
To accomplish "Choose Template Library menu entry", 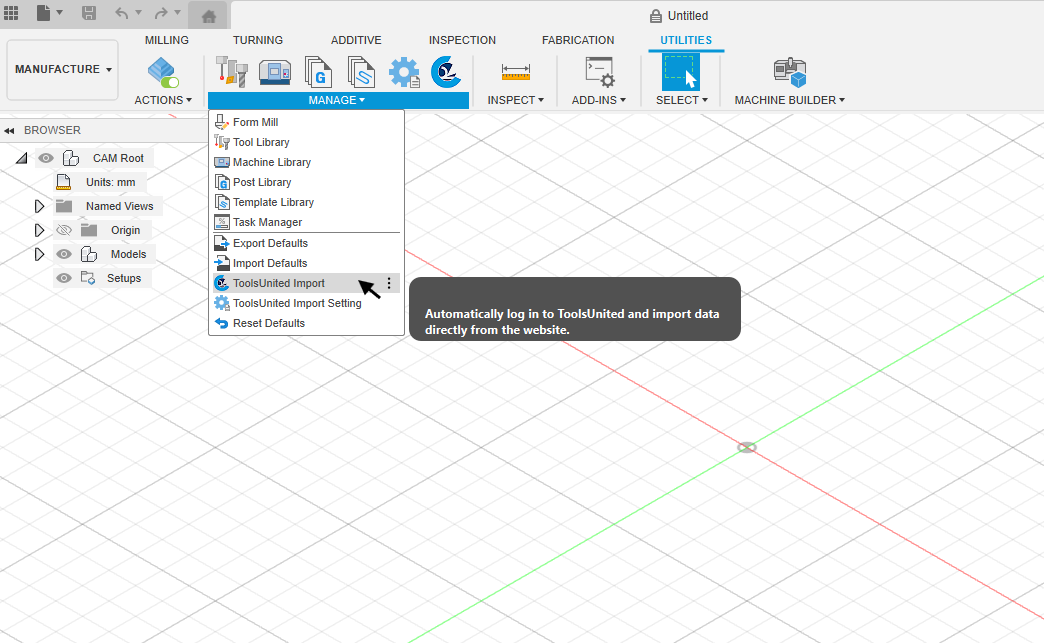I will pos(306,202).
